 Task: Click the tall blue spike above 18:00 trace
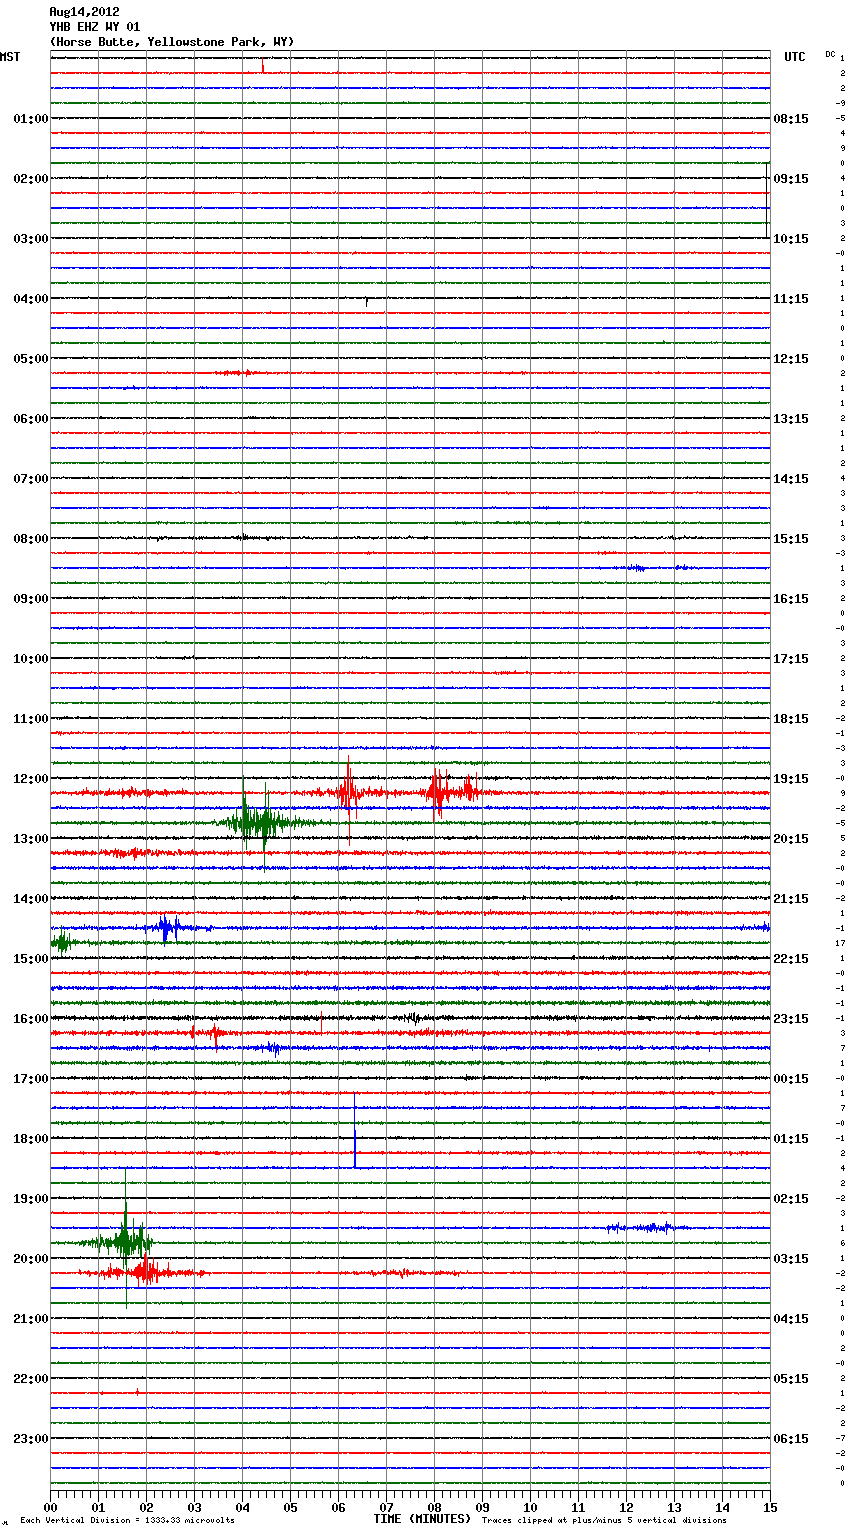click(355, 1130)
